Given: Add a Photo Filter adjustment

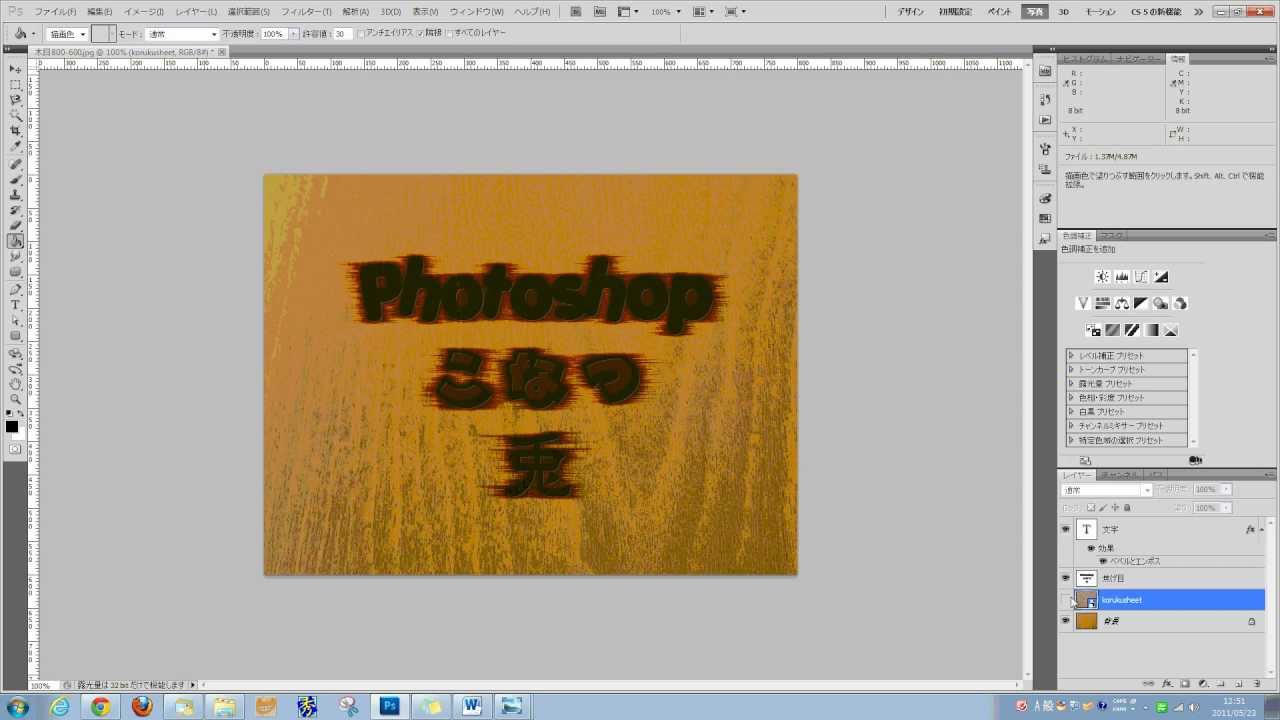Looking at the screenshot, I should [1161, 303].
